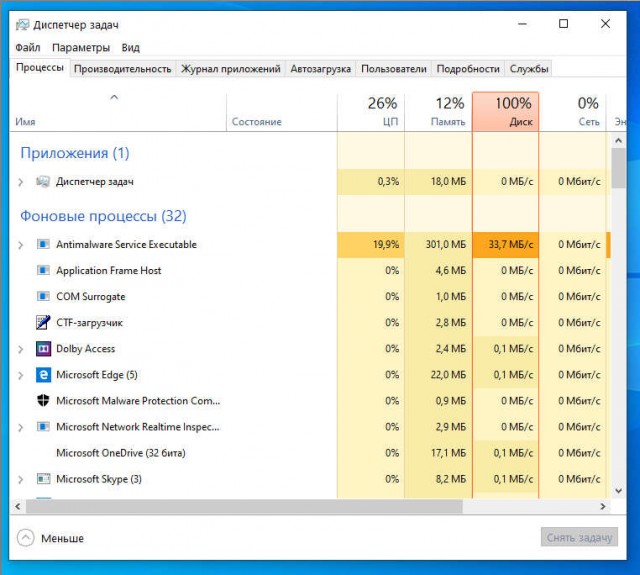
Task: Click the COM Surrogate icon
Action: tap(43, 297)
